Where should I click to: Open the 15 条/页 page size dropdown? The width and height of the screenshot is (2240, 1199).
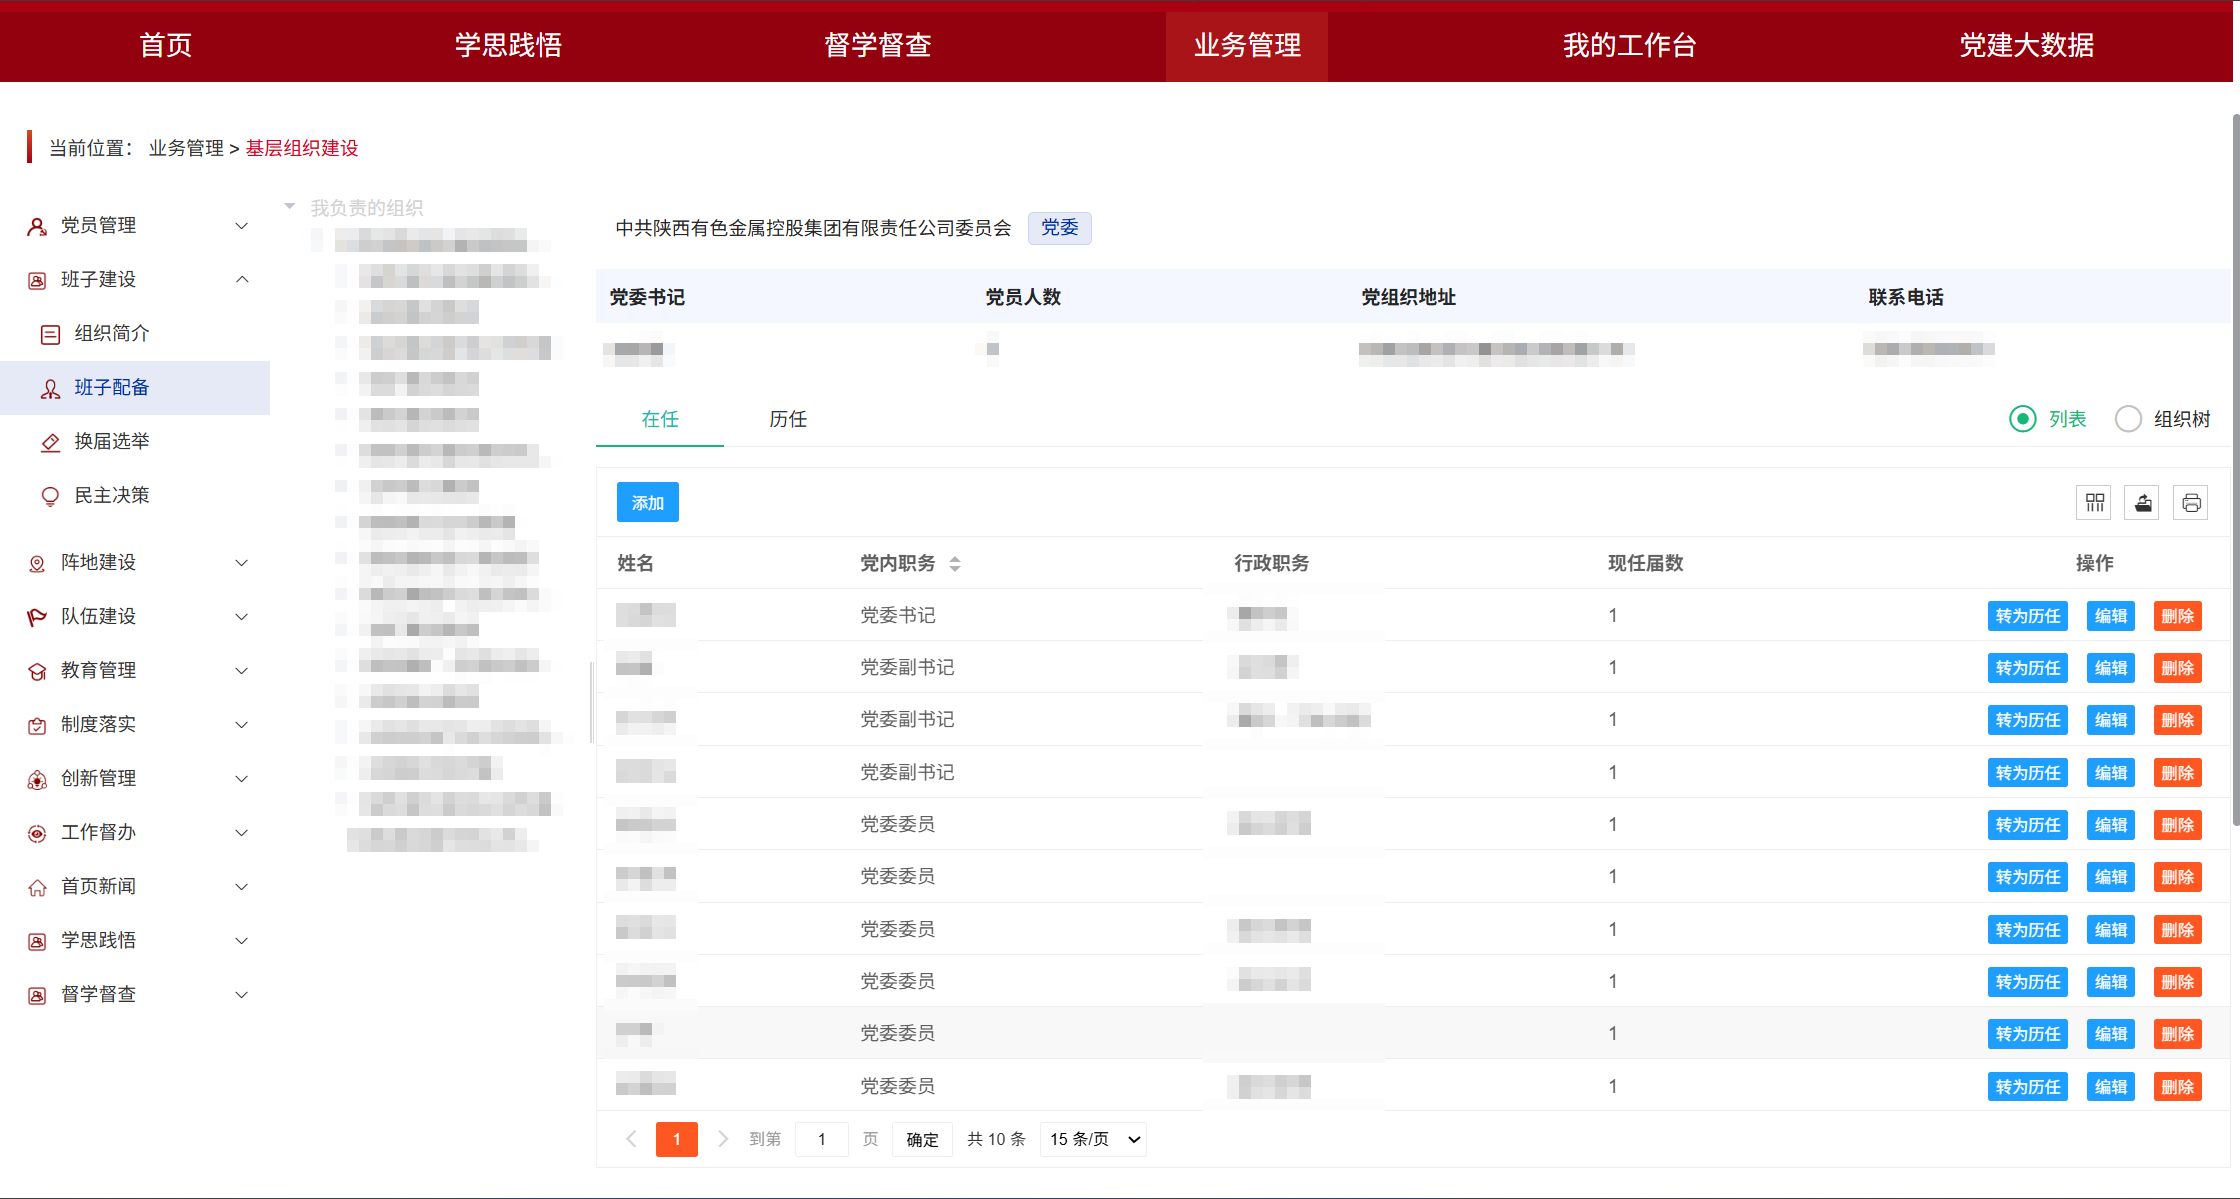pyautogui.click(x=1092, y=1139)
